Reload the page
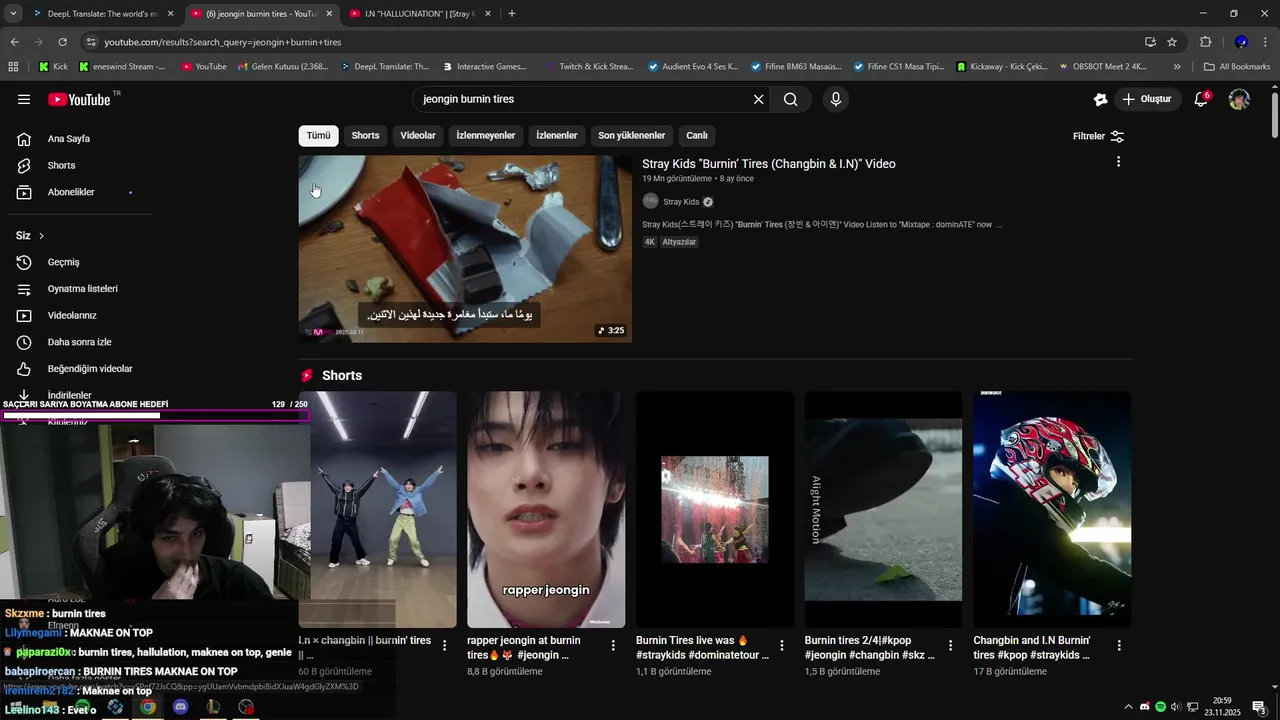 (x=62, y=42)
